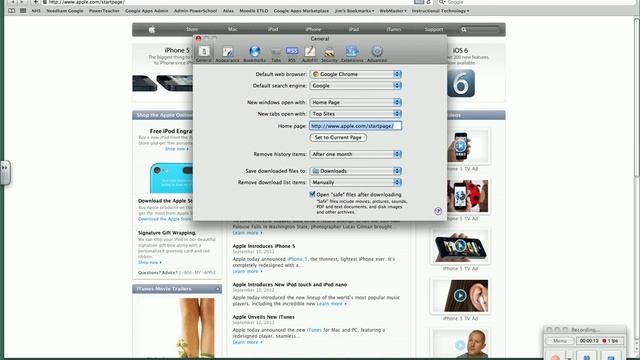Click Support in the Apple navigation bar

click(433, 29)
